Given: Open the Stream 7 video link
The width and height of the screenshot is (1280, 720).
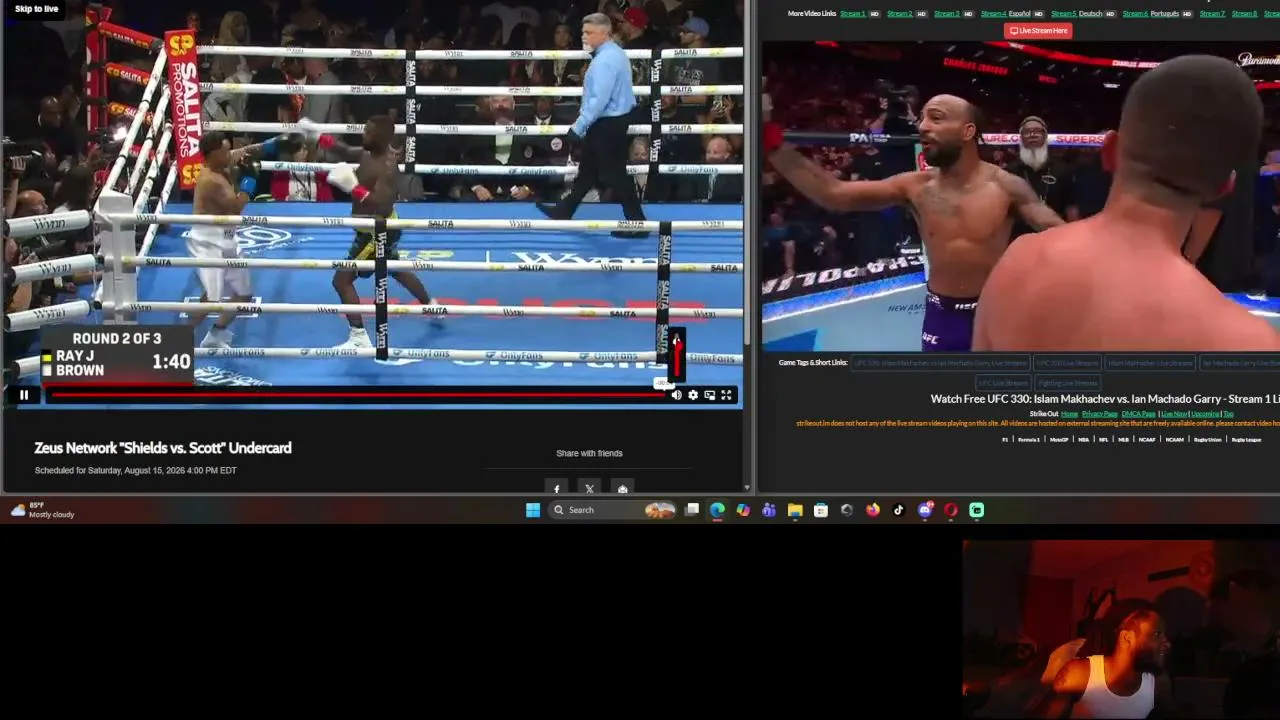Looking at the screenshot, I should (x=1212, y=14).
